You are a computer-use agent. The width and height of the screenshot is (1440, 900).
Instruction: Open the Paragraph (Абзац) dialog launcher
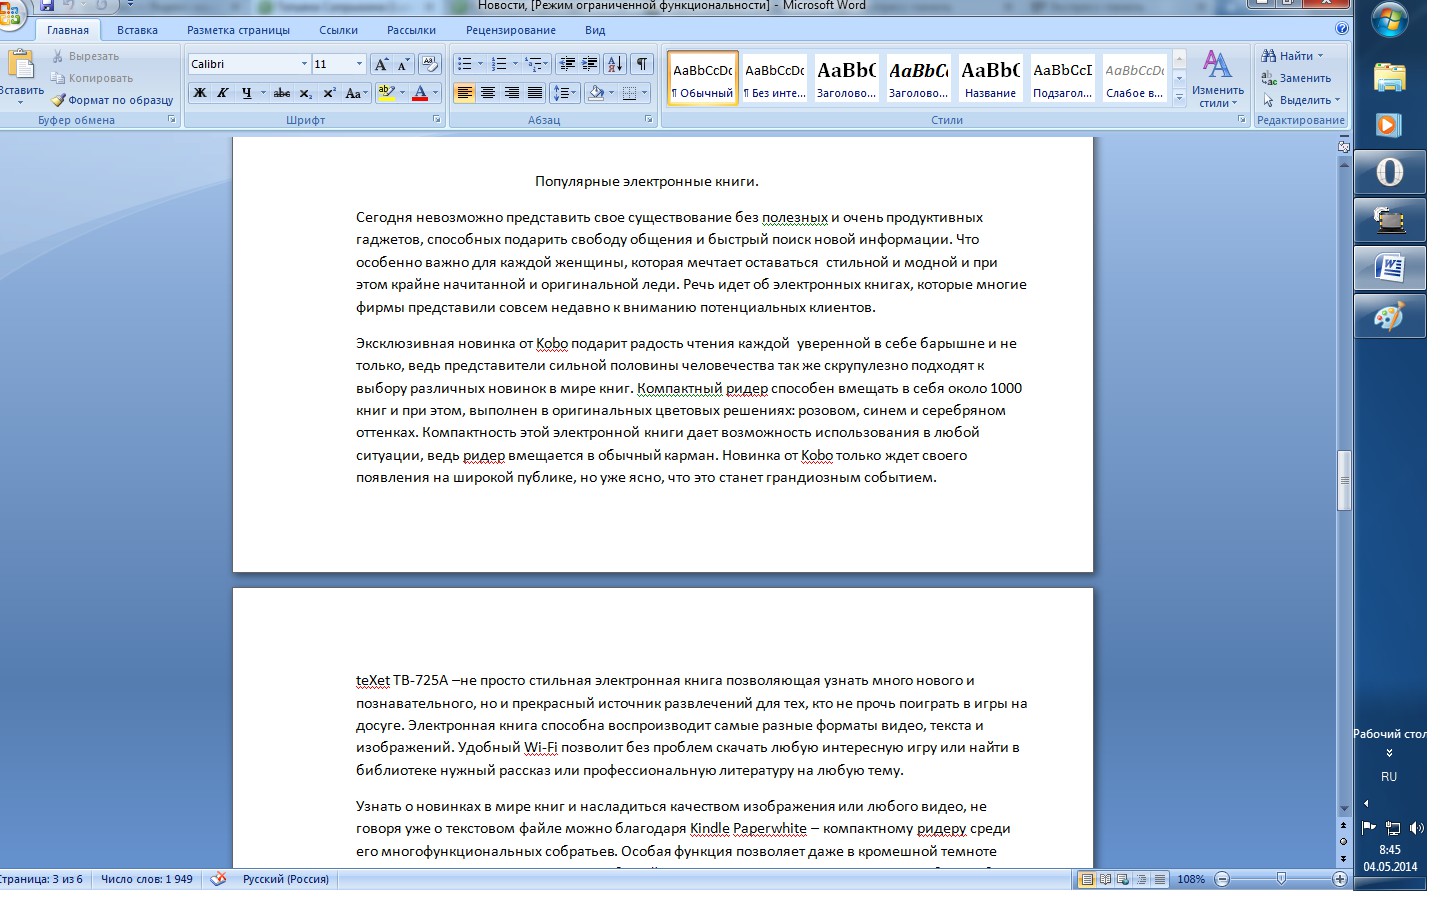click(x=649, y=120)
